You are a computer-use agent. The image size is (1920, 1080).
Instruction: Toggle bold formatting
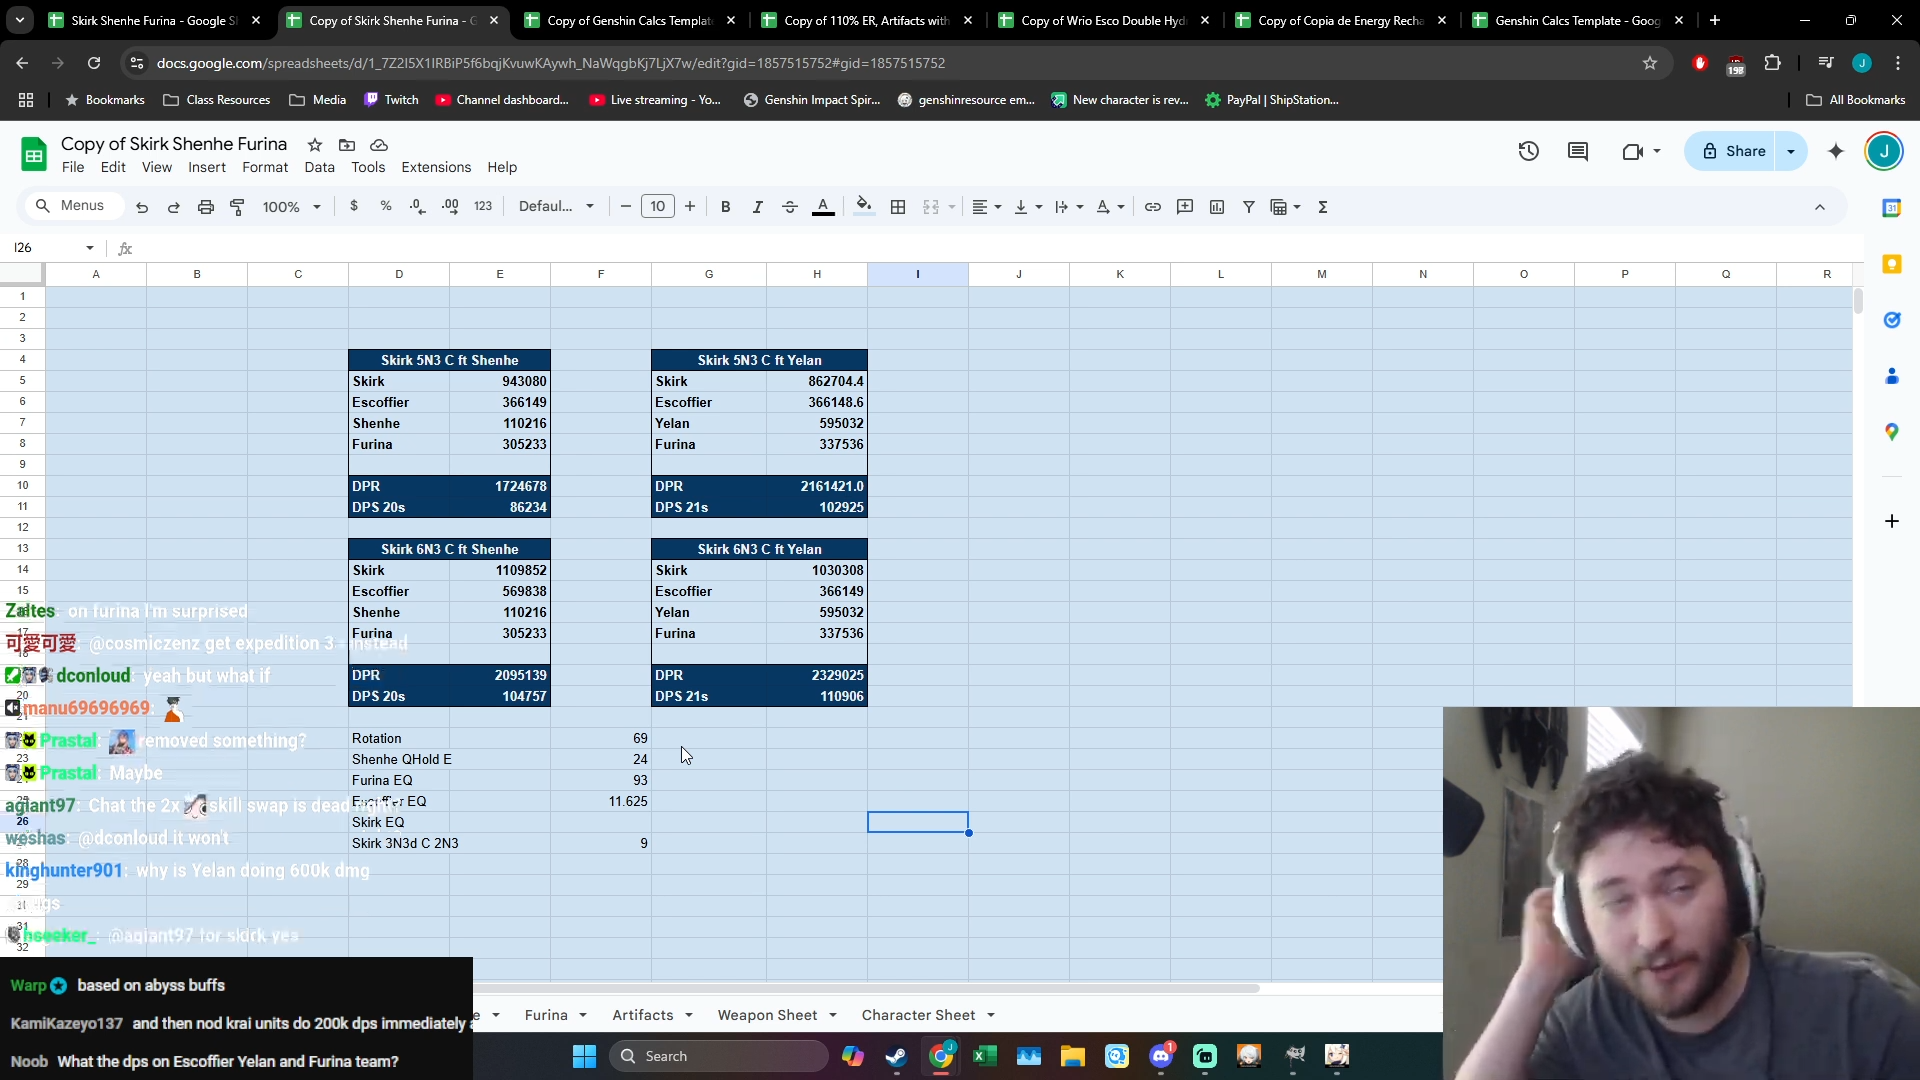tap(726, 207)
